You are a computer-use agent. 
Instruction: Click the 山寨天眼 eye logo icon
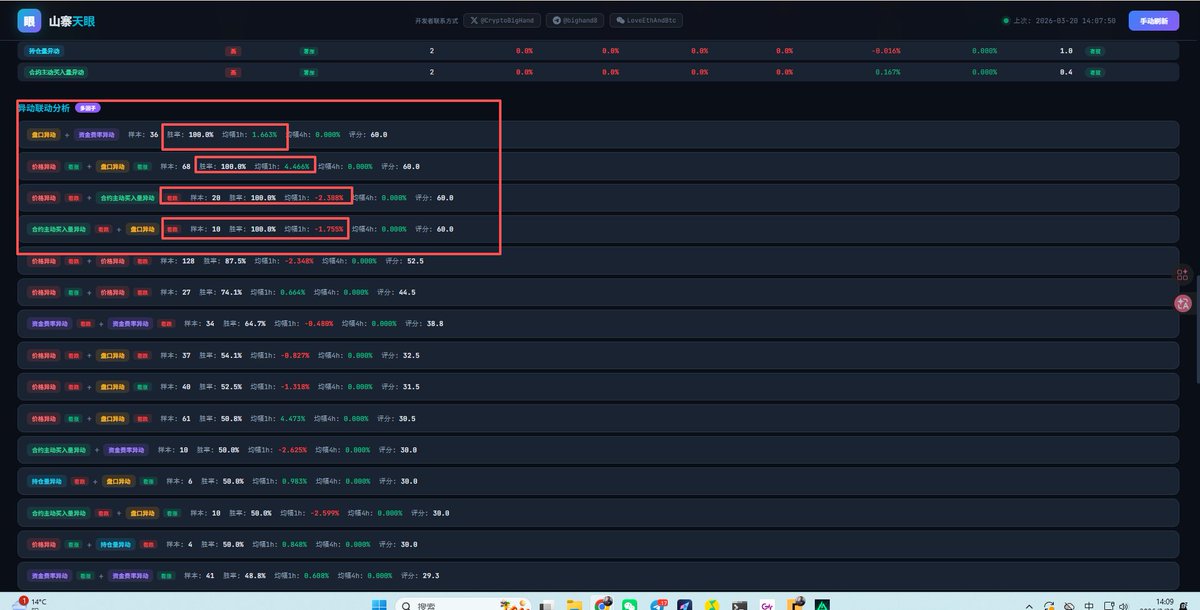(x=29, y=20)
